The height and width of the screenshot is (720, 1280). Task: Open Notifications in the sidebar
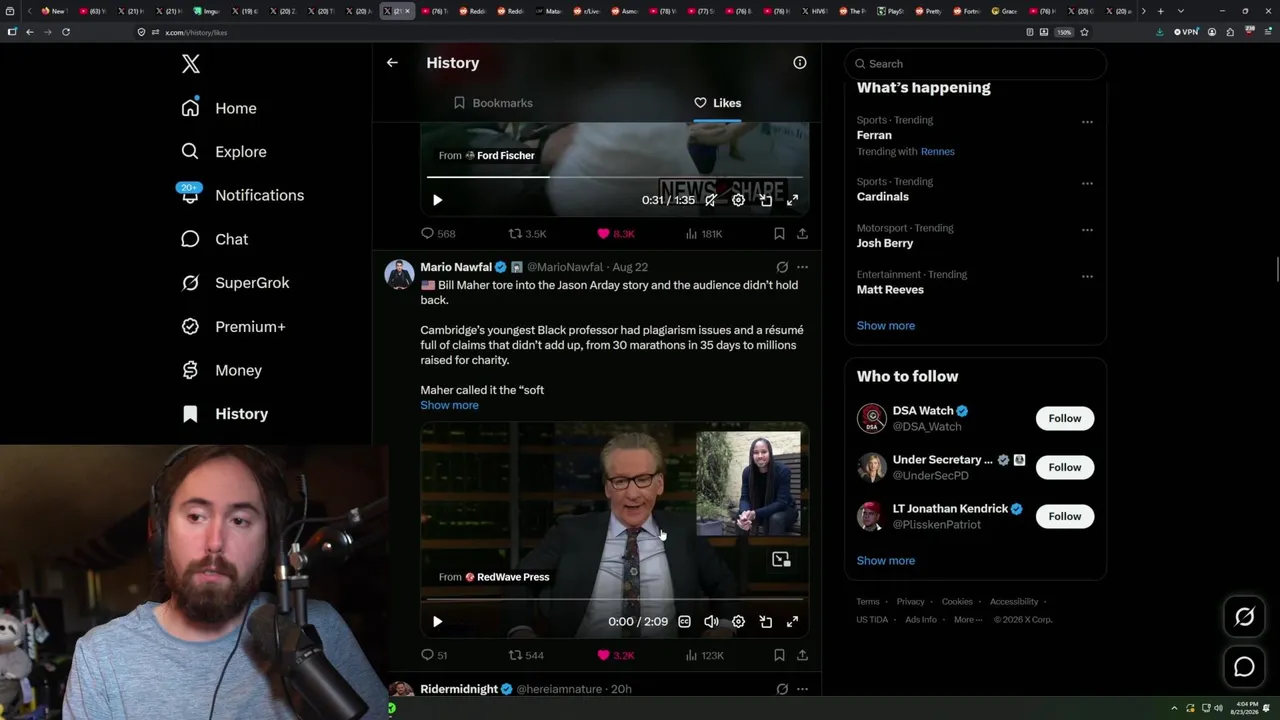(x=242, y=195)
